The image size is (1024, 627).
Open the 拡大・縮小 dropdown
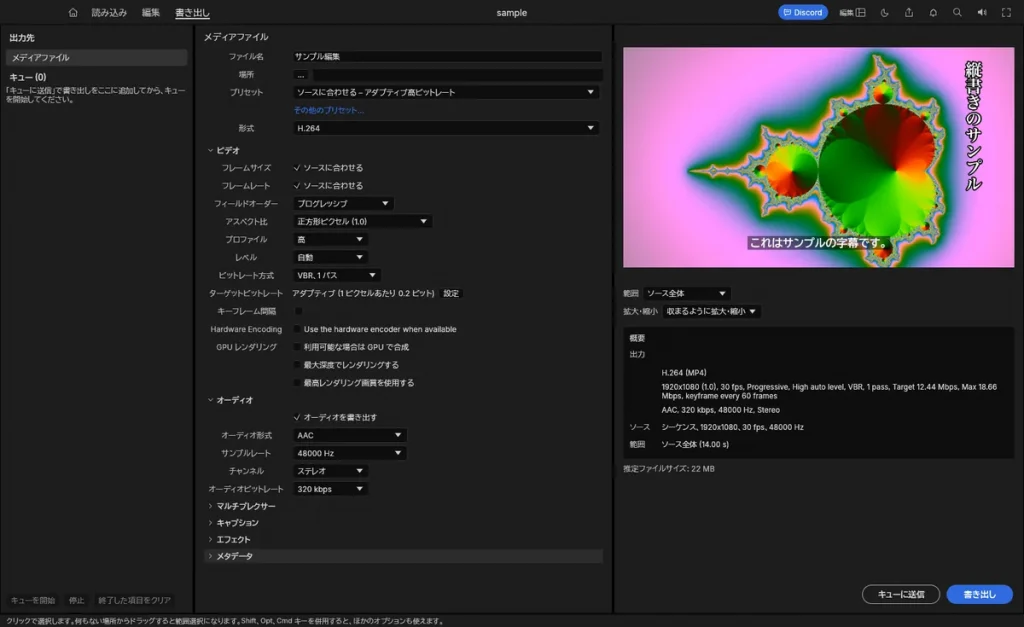click(x=711, y=311)
